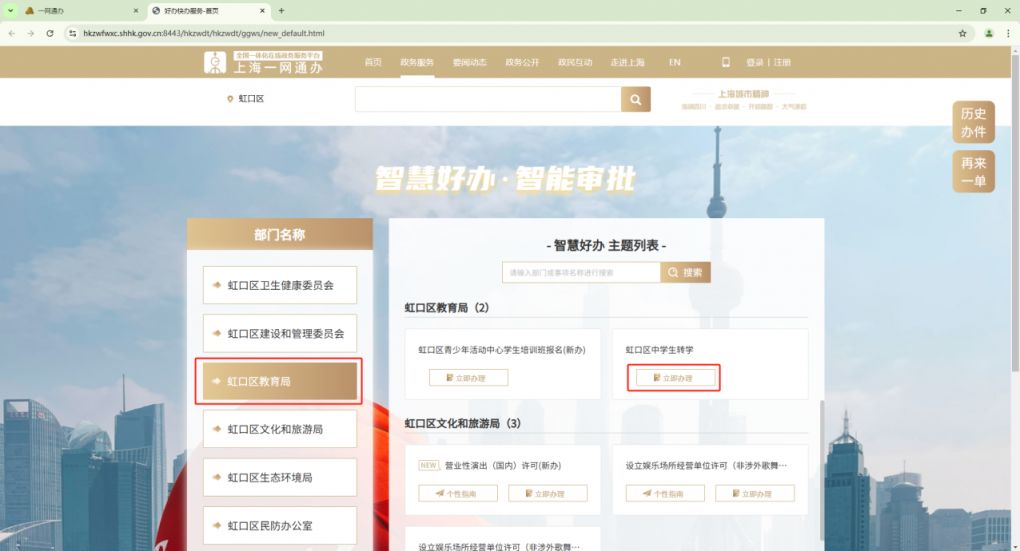
Task: Open the 再来一单 floating button
Action: click(x=974, y=172)
